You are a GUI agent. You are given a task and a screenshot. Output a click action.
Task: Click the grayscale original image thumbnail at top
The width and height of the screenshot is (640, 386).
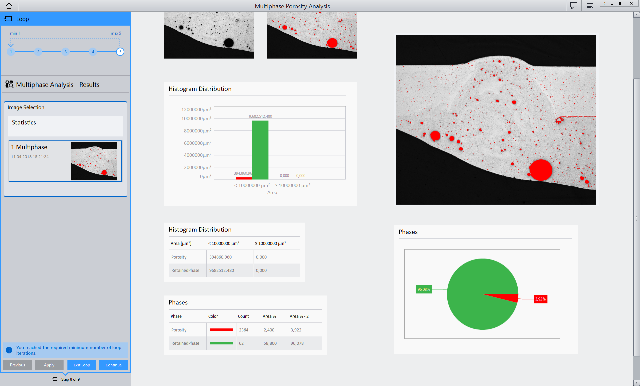(209, 35)
